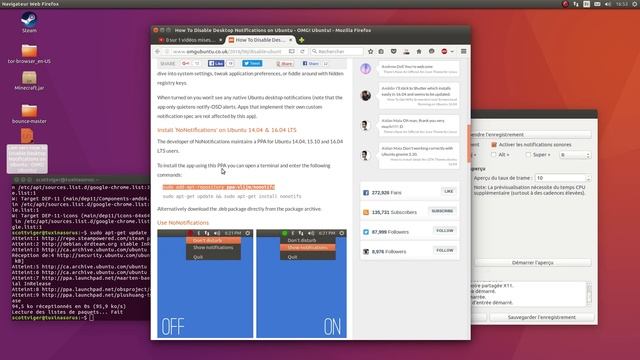This screenshot has width=640, height=360.
Task: Click the 'sudo apt-get update' command line in article
Action: [x=232, y=196]
